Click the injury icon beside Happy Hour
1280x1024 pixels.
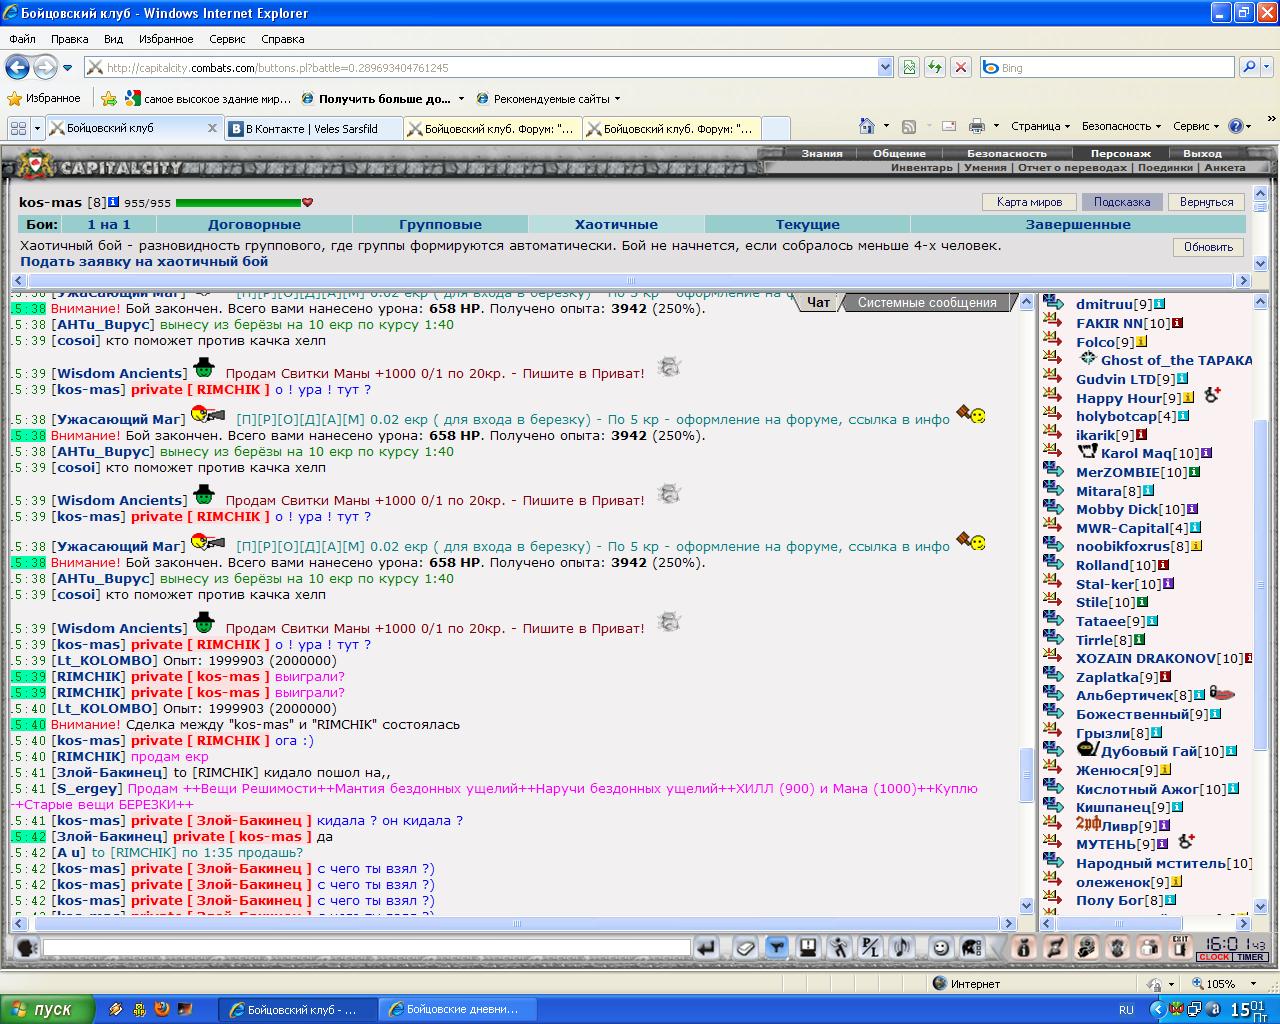[x=1212, y=395]
